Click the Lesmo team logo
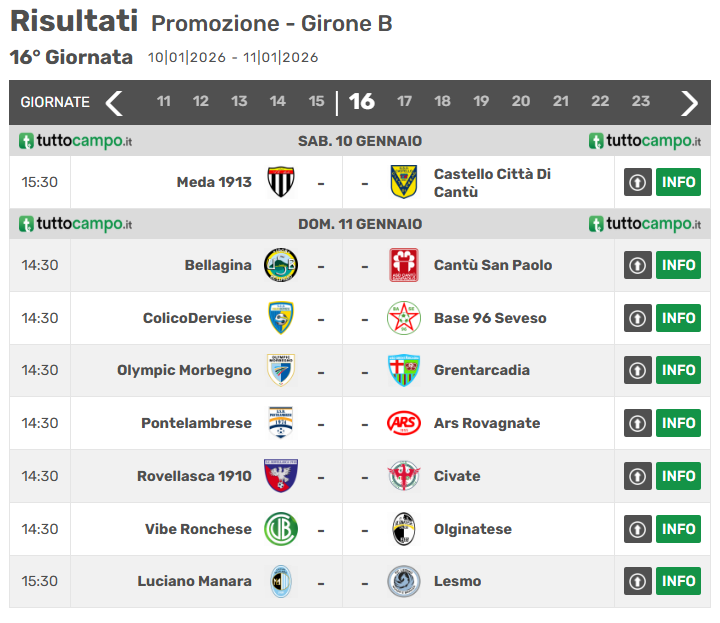 click(x=403, y=581)
